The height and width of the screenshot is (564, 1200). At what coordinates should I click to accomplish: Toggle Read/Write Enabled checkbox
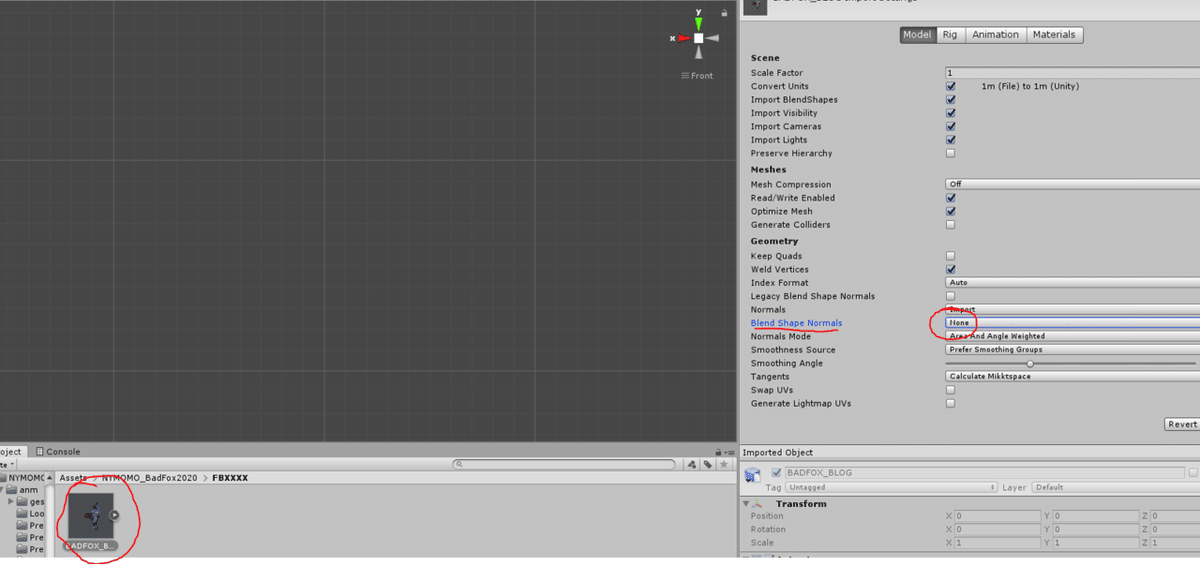click(x=950, y=198)
